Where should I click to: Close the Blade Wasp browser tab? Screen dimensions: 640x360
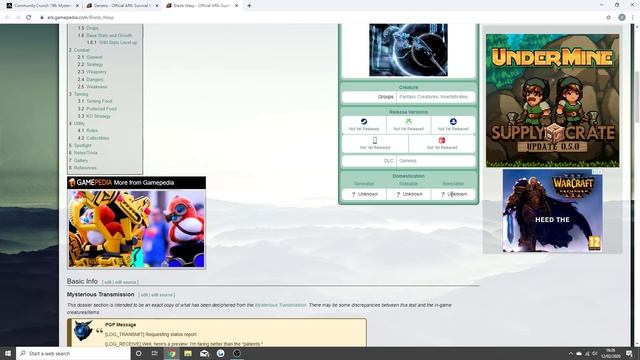[x=236, y=6]
